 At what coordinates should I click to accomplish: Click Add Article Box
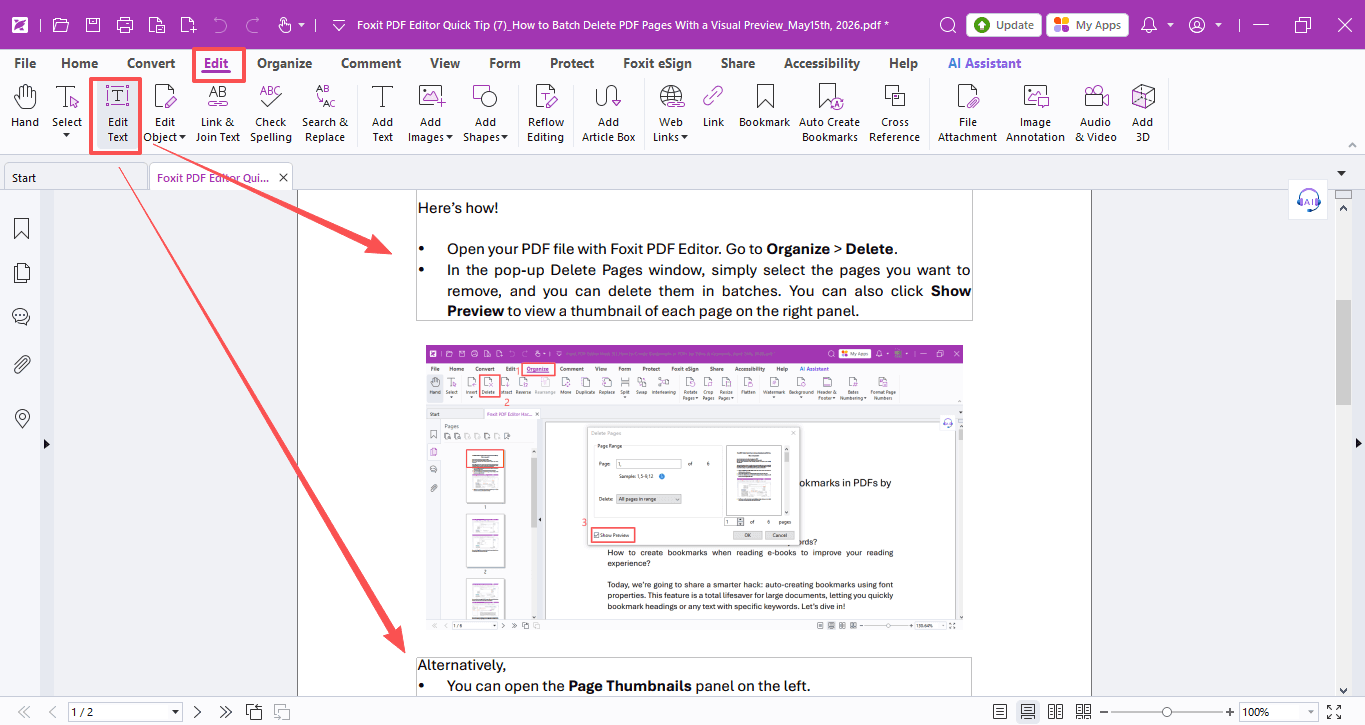pyautogui.click(x=608, y=114)
